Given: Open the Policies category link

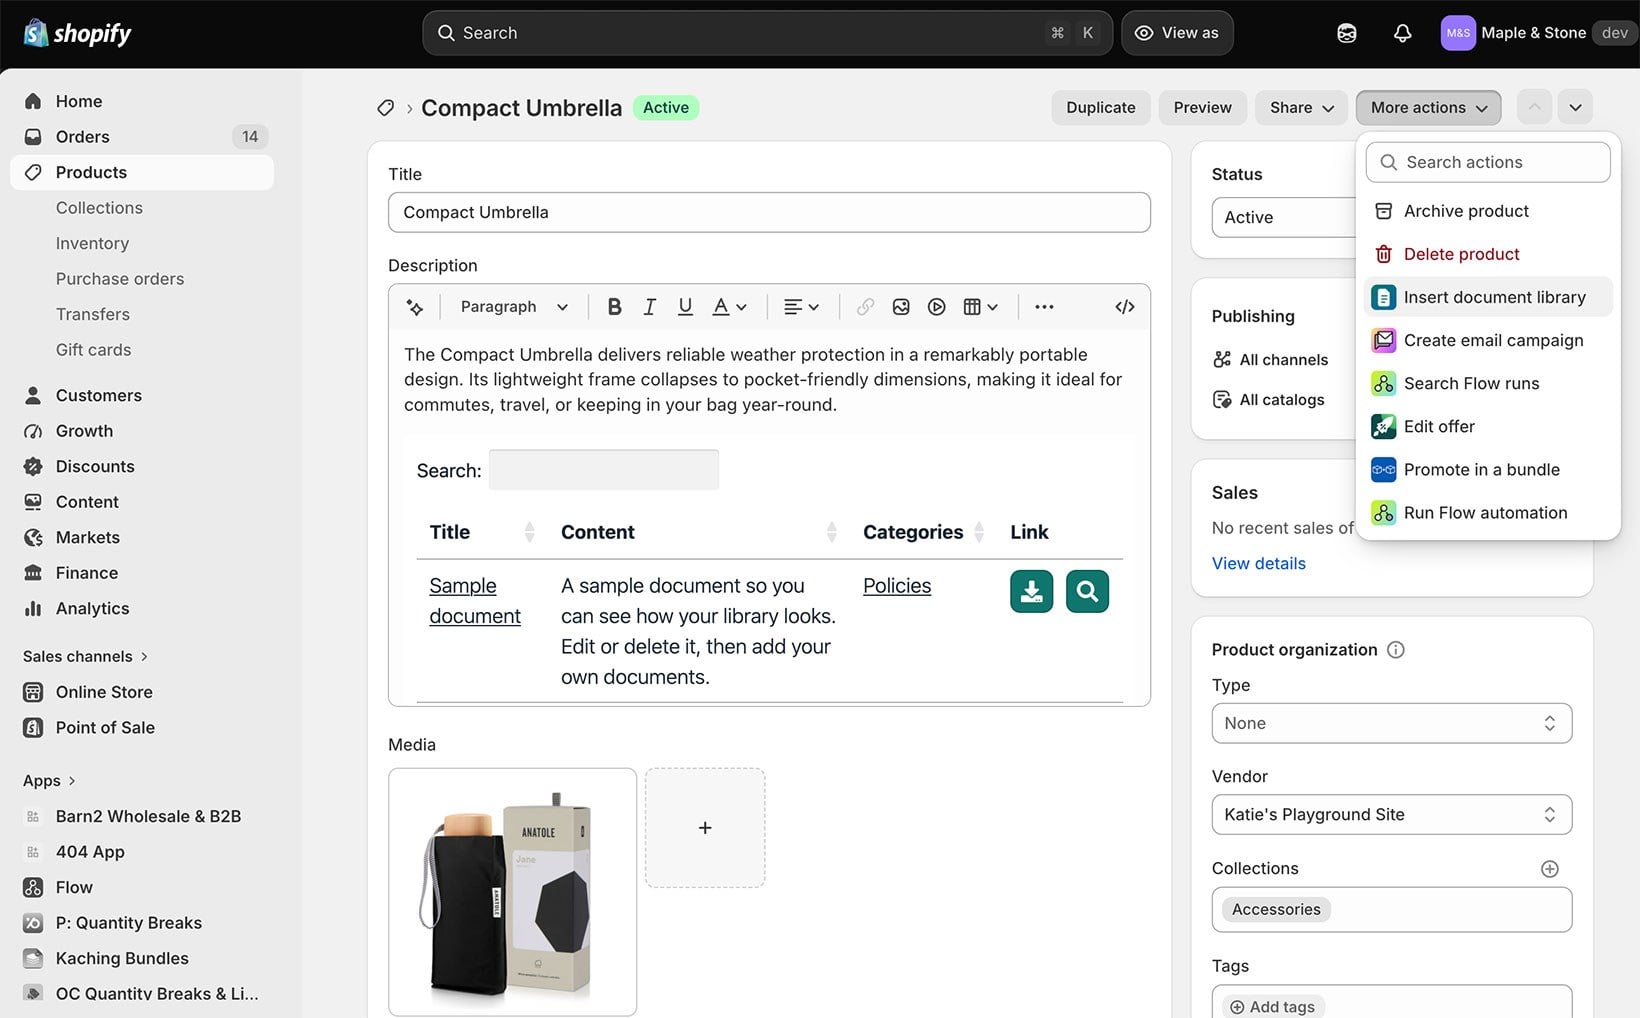Looking at the screenshot, I should tap(897, 586).
